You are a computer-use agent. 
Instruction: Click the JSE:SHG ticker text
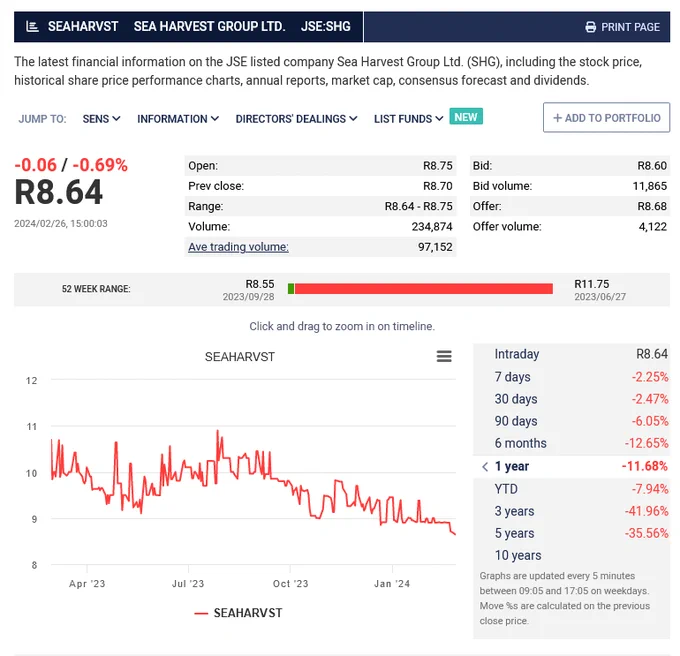[x=326, y=26]
